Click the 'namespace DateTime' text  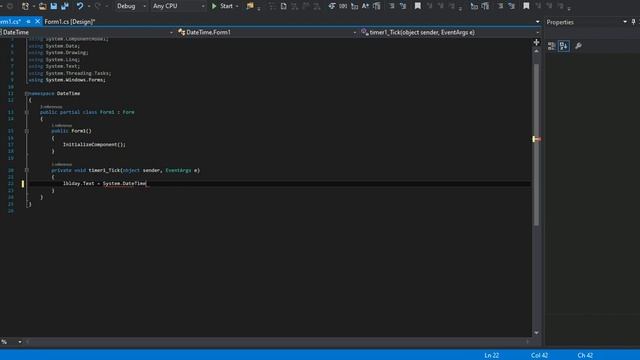tap(54, 93)
